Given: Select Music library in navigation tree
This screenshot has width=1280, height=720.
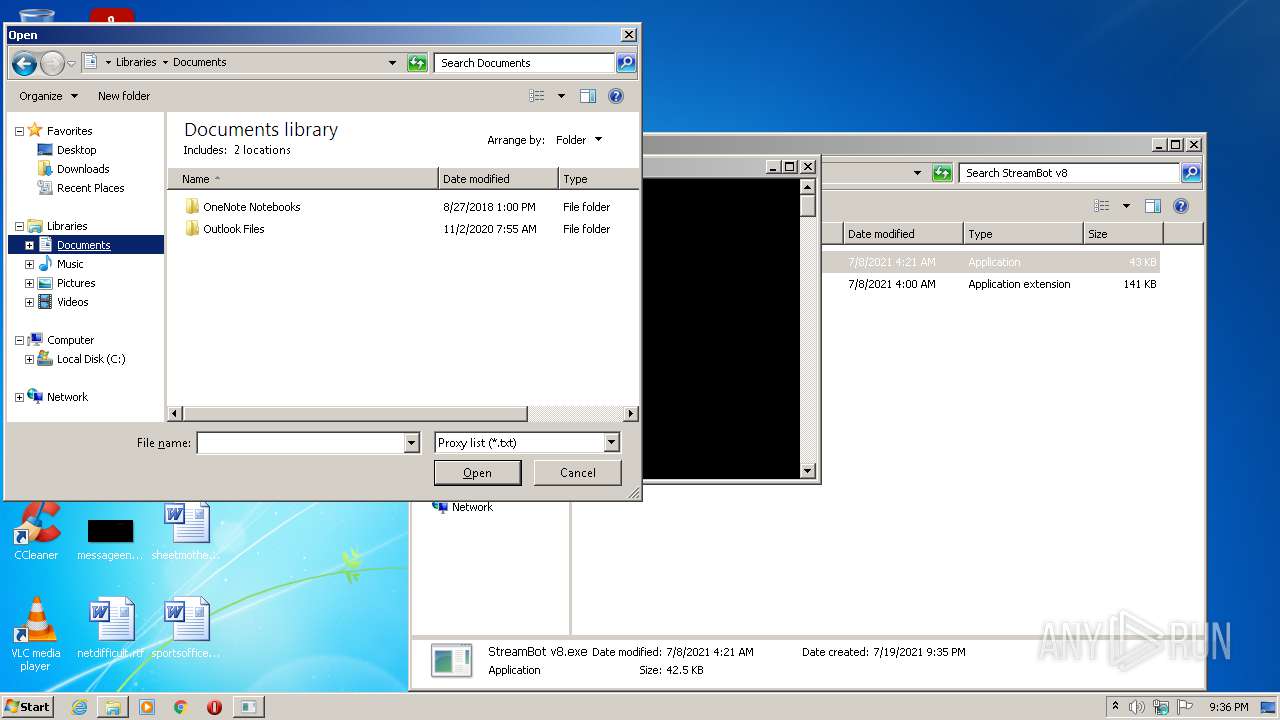Looking at the screenshot, I should tap(70, 264).
